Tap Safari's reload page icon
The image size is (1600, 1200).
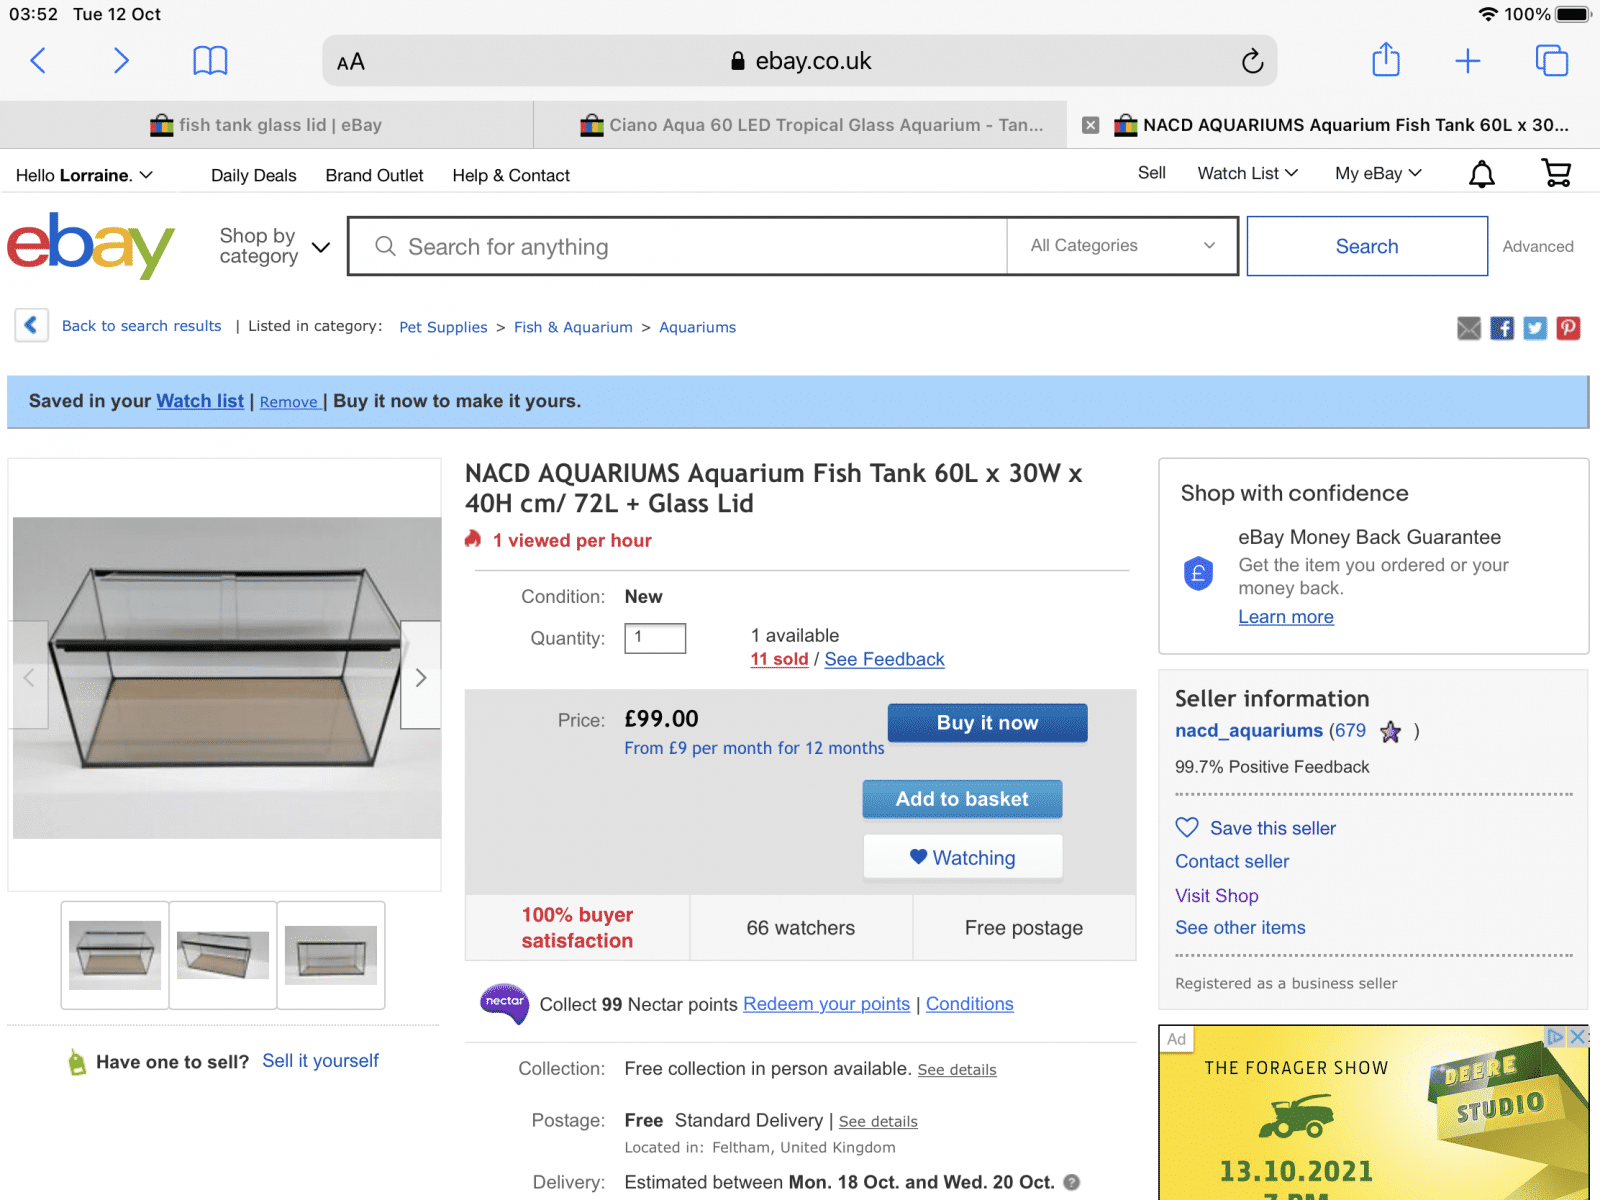pyautogui.click(x=1252, y=62)
